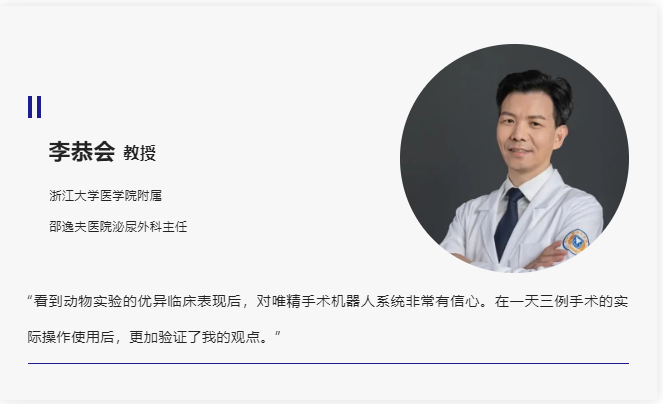Open the circular portrait of 李恭会
Image resolution: width=663 pixels, height=404 pixels.
(515, 158)
